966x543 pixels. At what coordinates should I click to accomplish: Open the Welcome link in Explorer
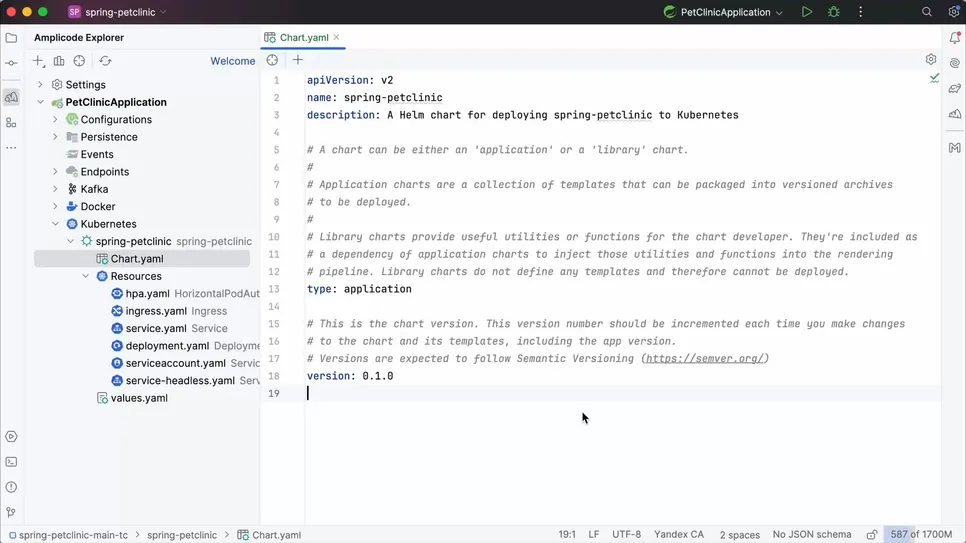[x=233, y=61]
